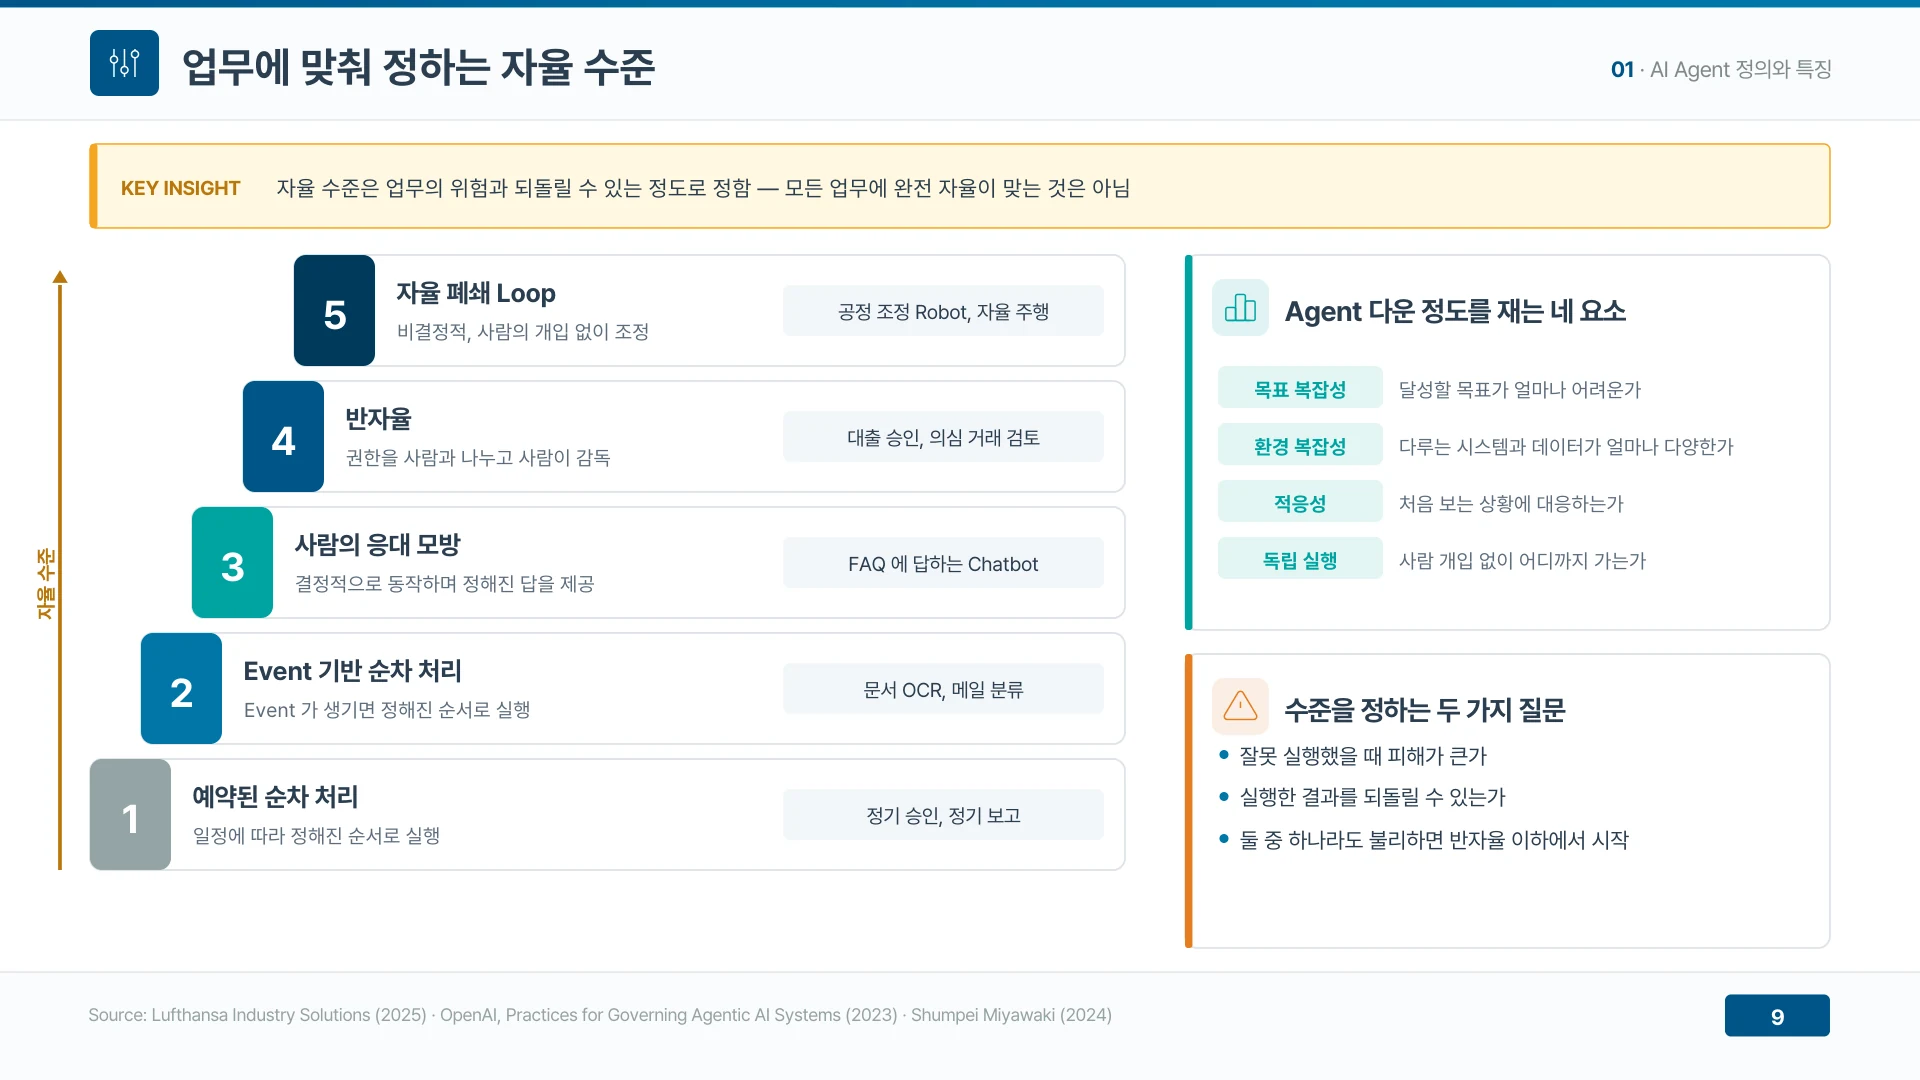This screenshot has width=1920, height=1080.
Task: Select the level 2 number block
Action: pos(181,689)
